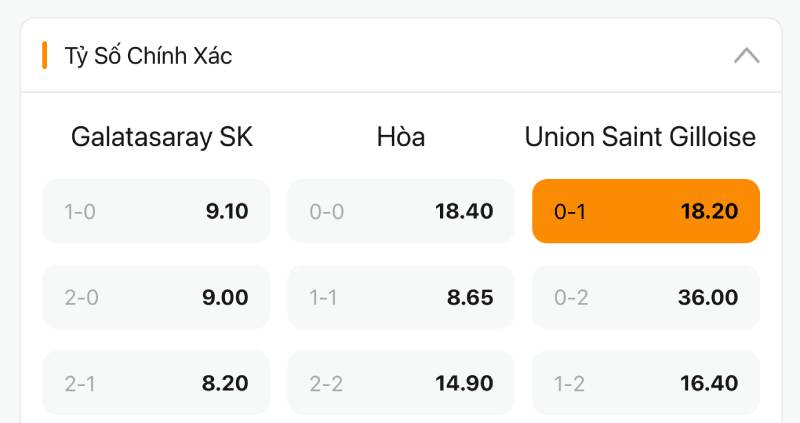Click the 9.10 odds value
This screenshot has width=800, height=423.
[x=227, y=211]
